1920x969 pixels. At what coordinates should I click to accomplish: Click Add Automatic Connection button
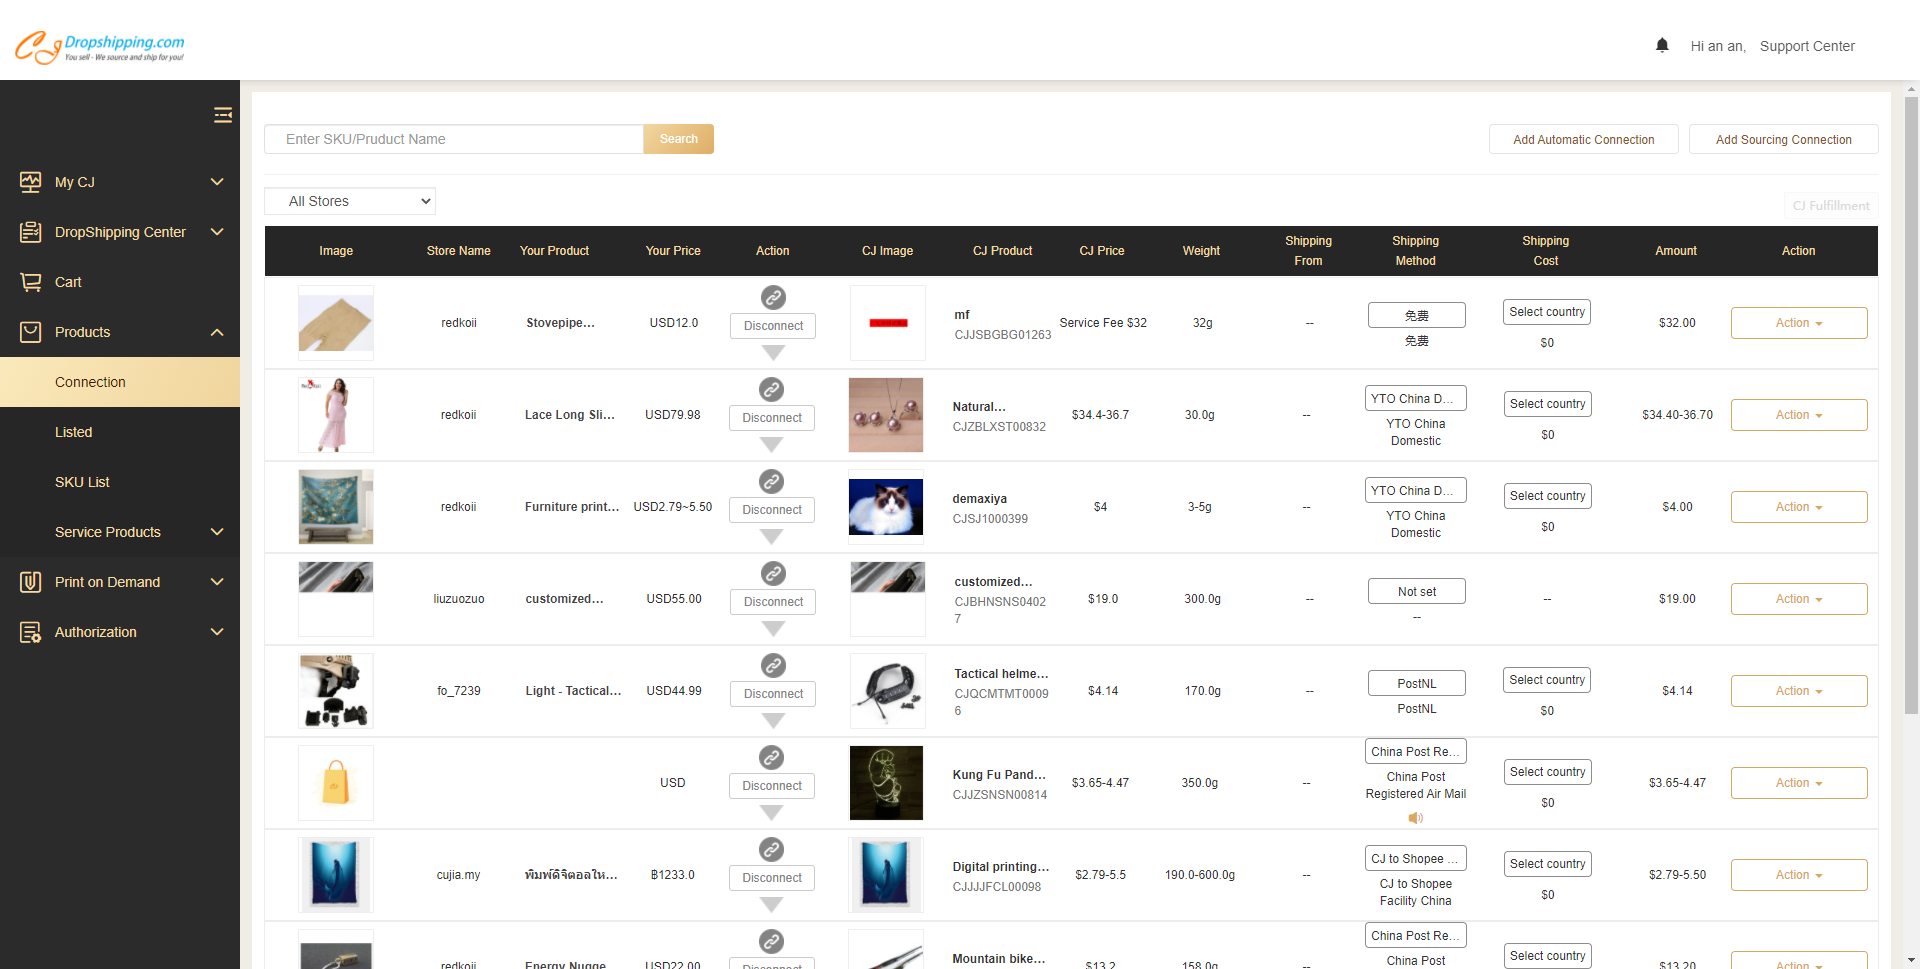[1583, 140]
